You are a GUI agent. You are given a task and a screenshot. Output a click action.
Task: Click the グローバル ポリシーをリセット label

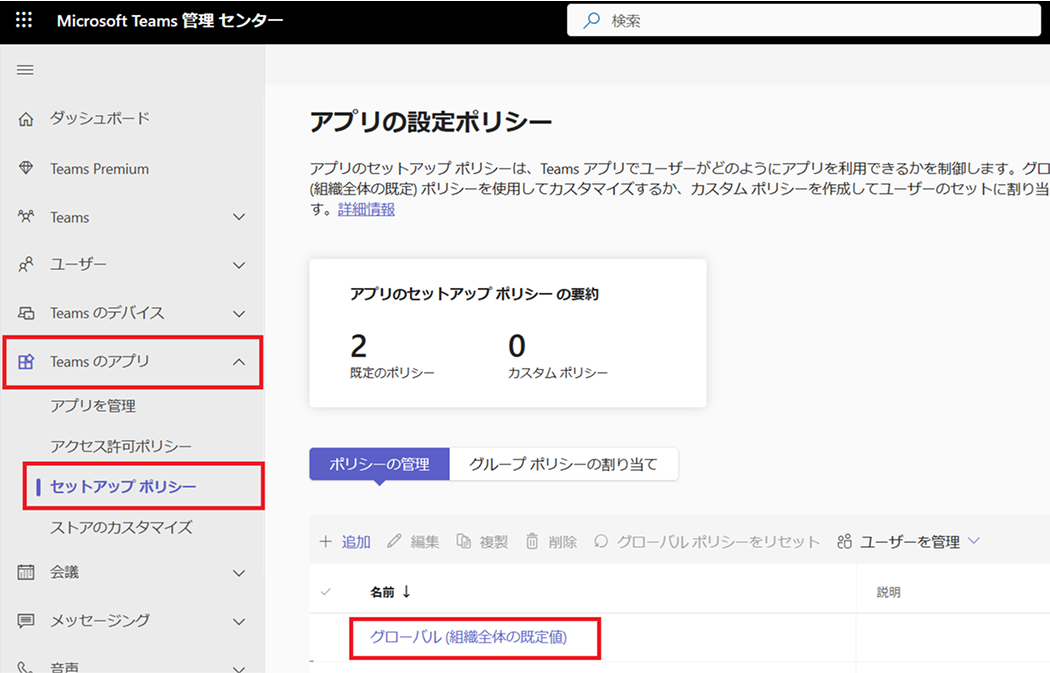pos(719,542)
